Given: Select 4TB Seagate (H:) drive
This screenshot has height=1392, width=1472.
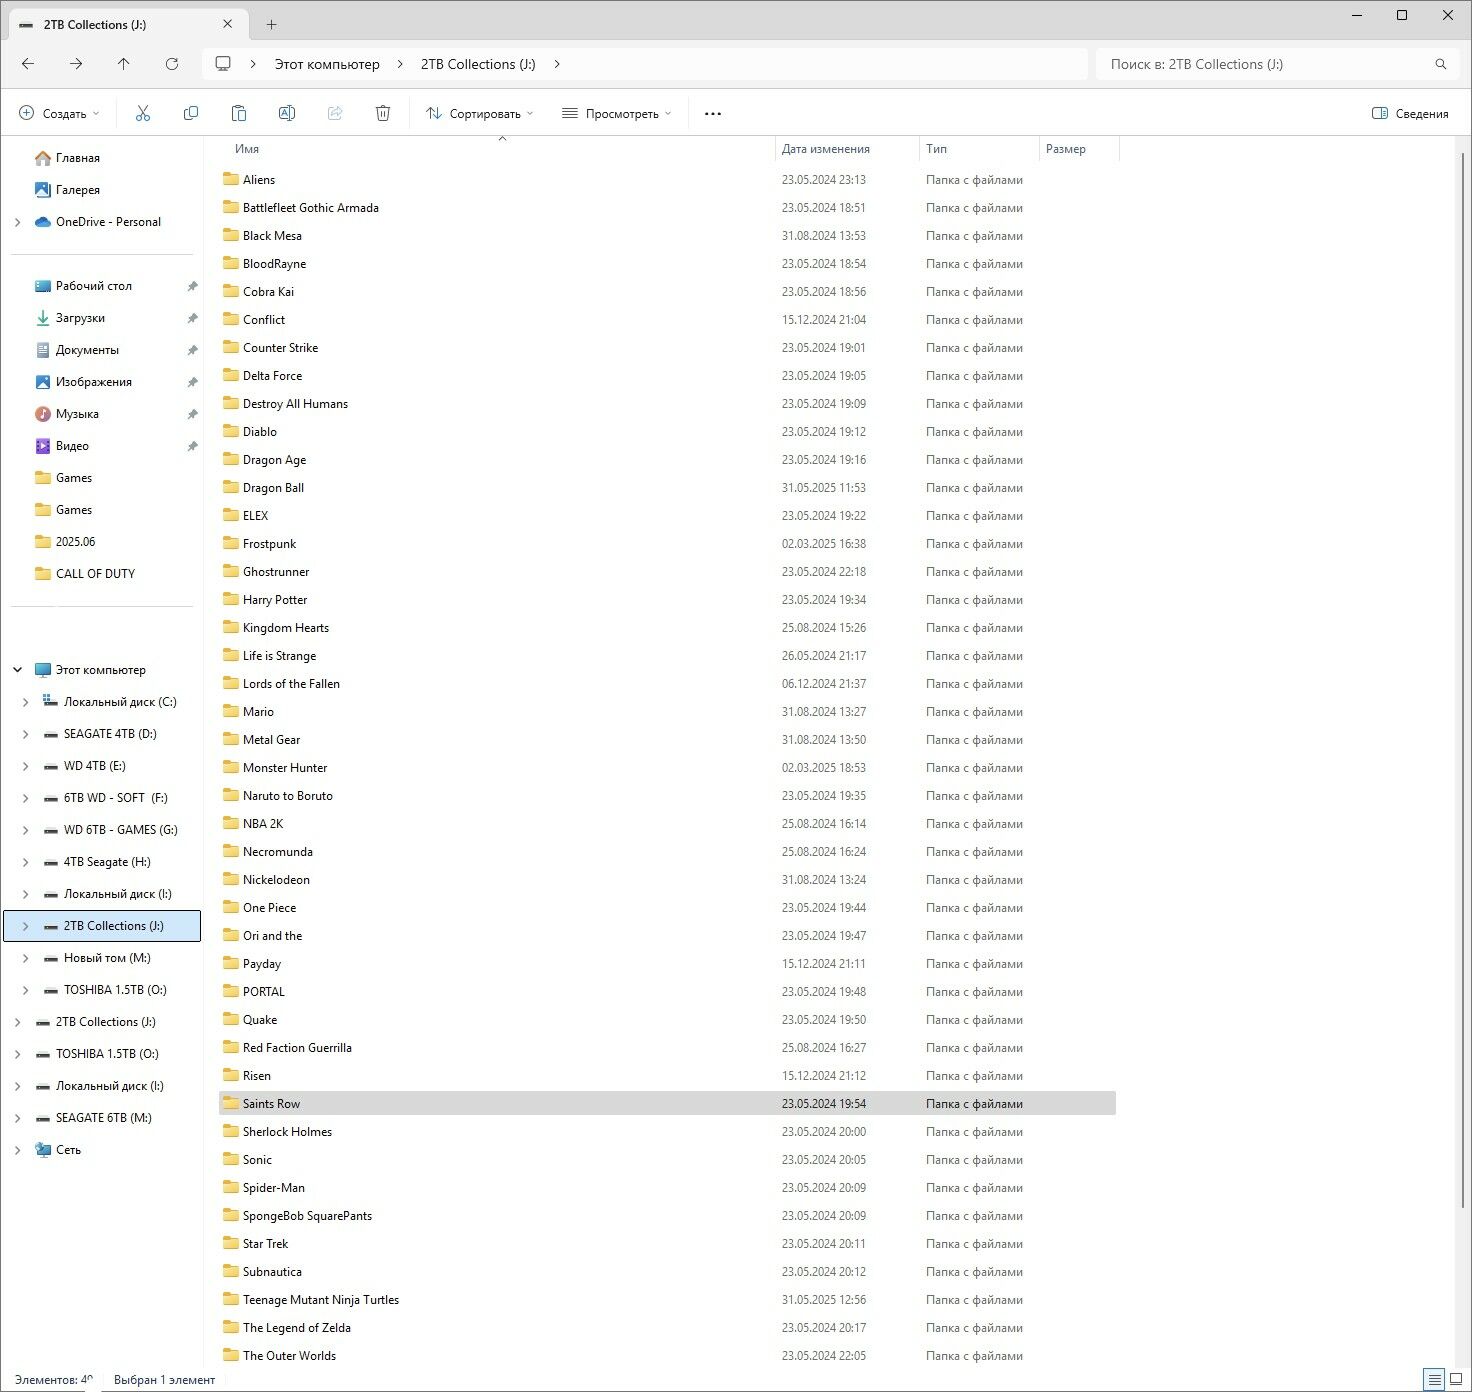Looking at the screenshot, I should coord(107,862).
